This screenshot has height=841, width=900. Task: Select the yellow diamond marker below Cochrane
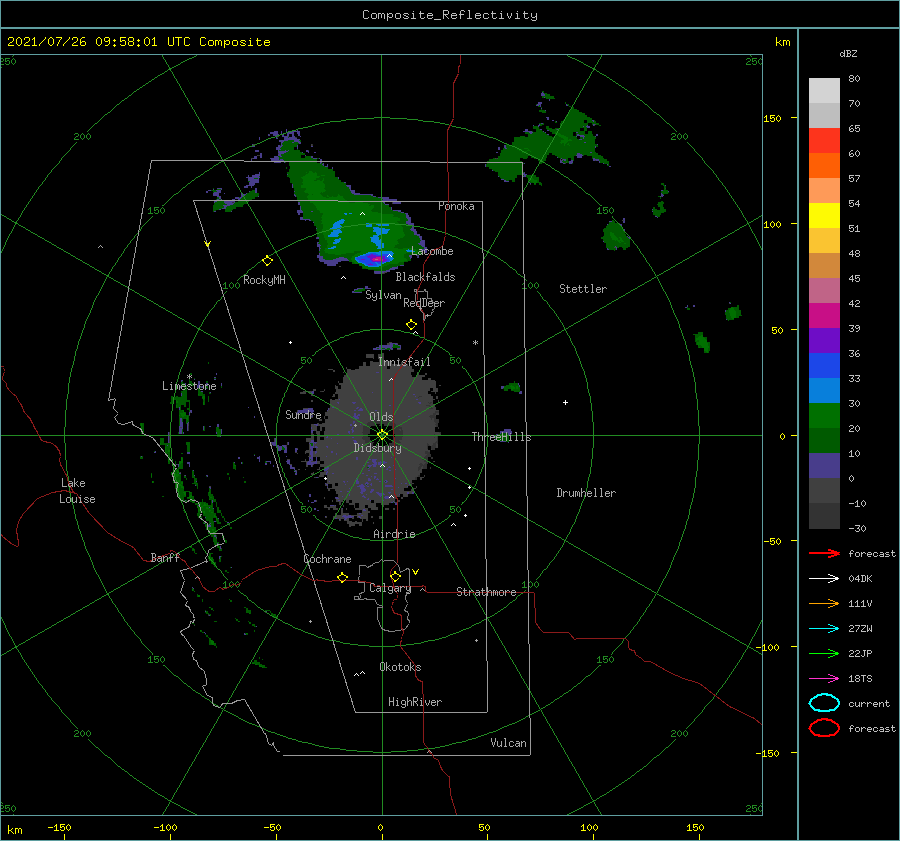click(x=342, y=577)
